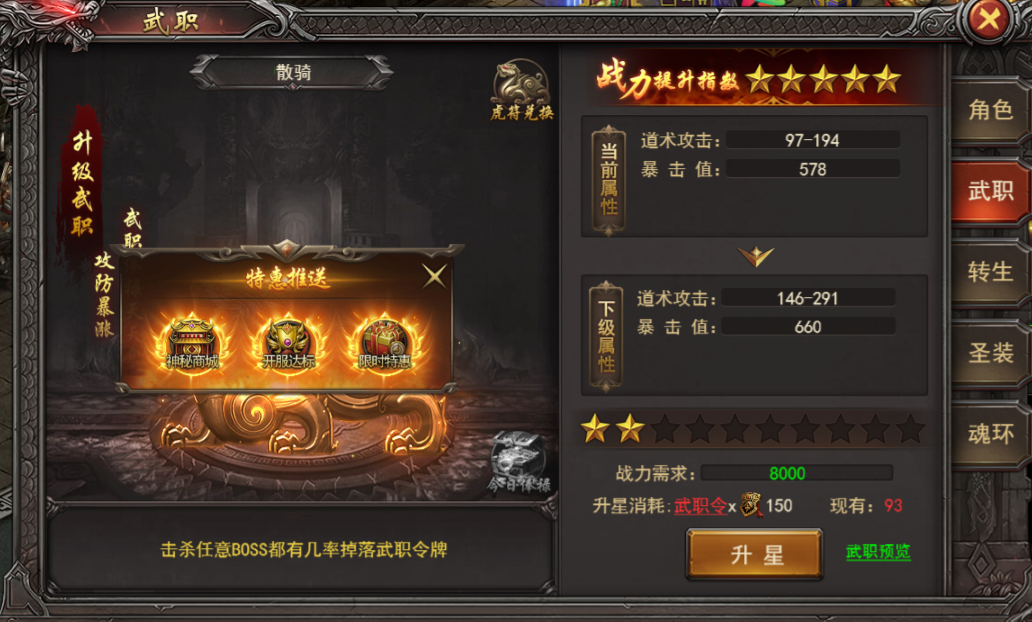This screenshot has width=1032, height=622.
Task: Switch to the 魂环 soul ring tab
Action: [x=990, y=434]
